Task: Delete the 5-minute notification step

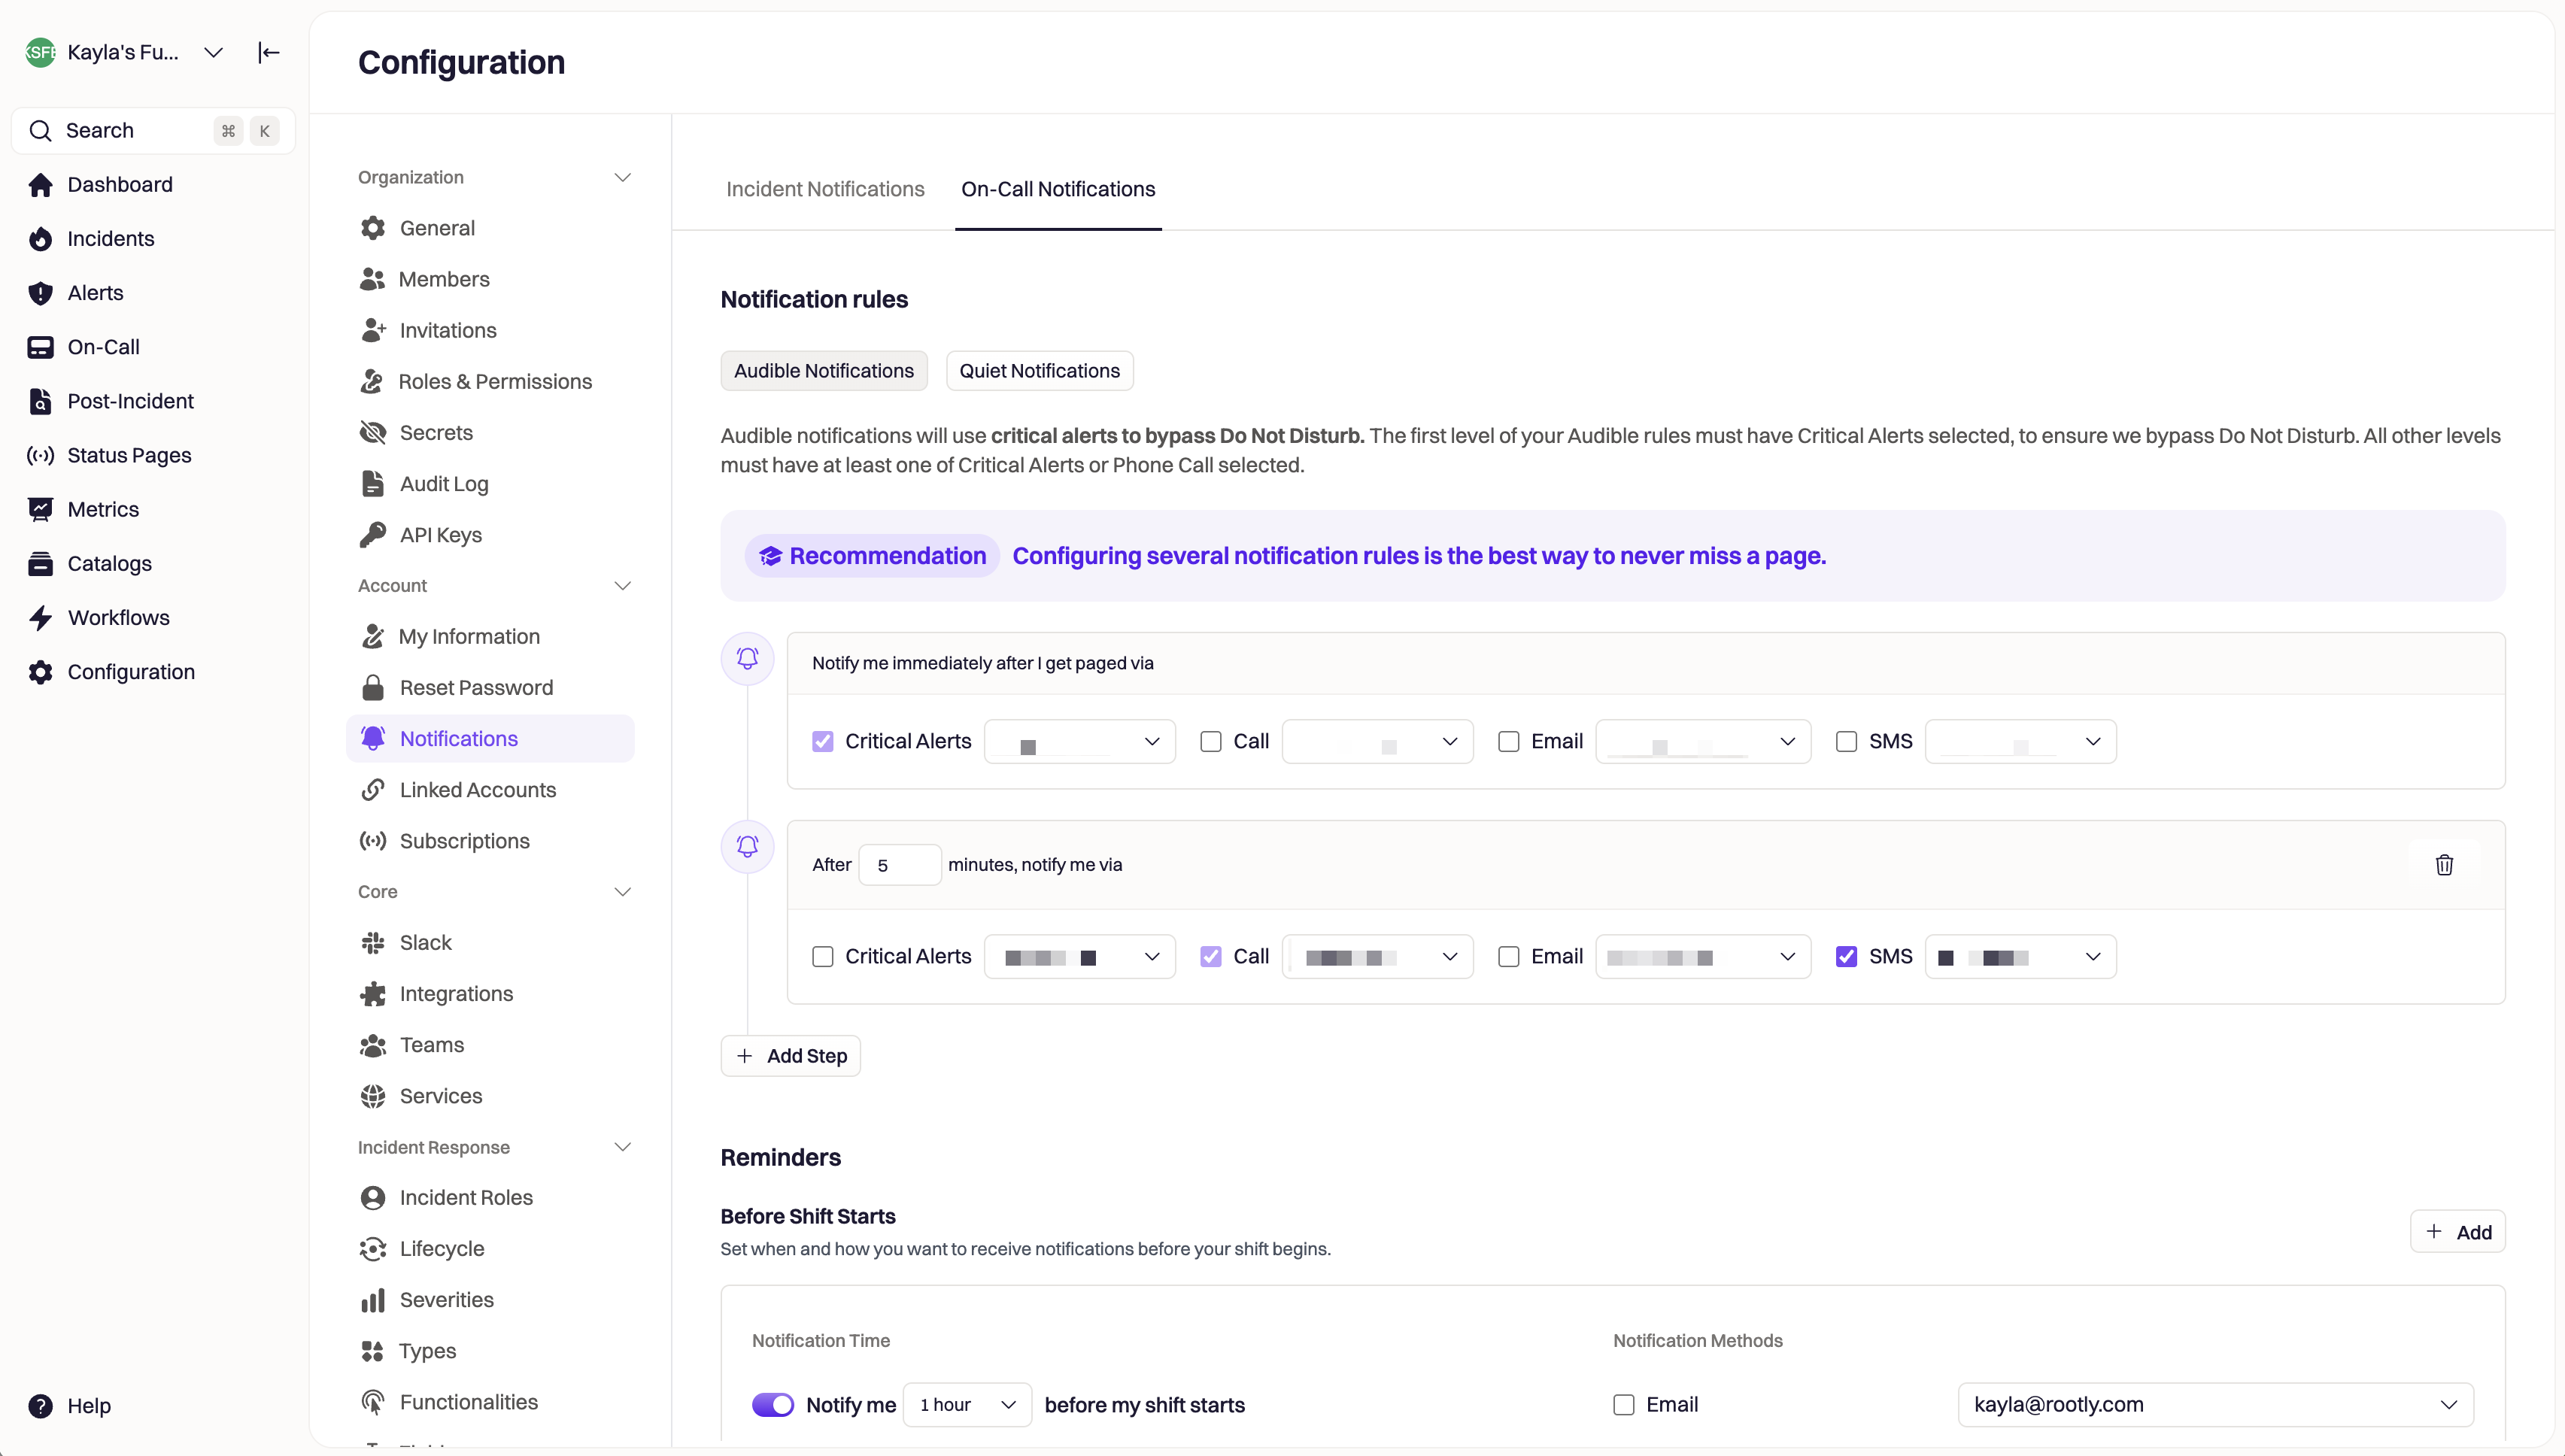Action: pos(2444,865)
